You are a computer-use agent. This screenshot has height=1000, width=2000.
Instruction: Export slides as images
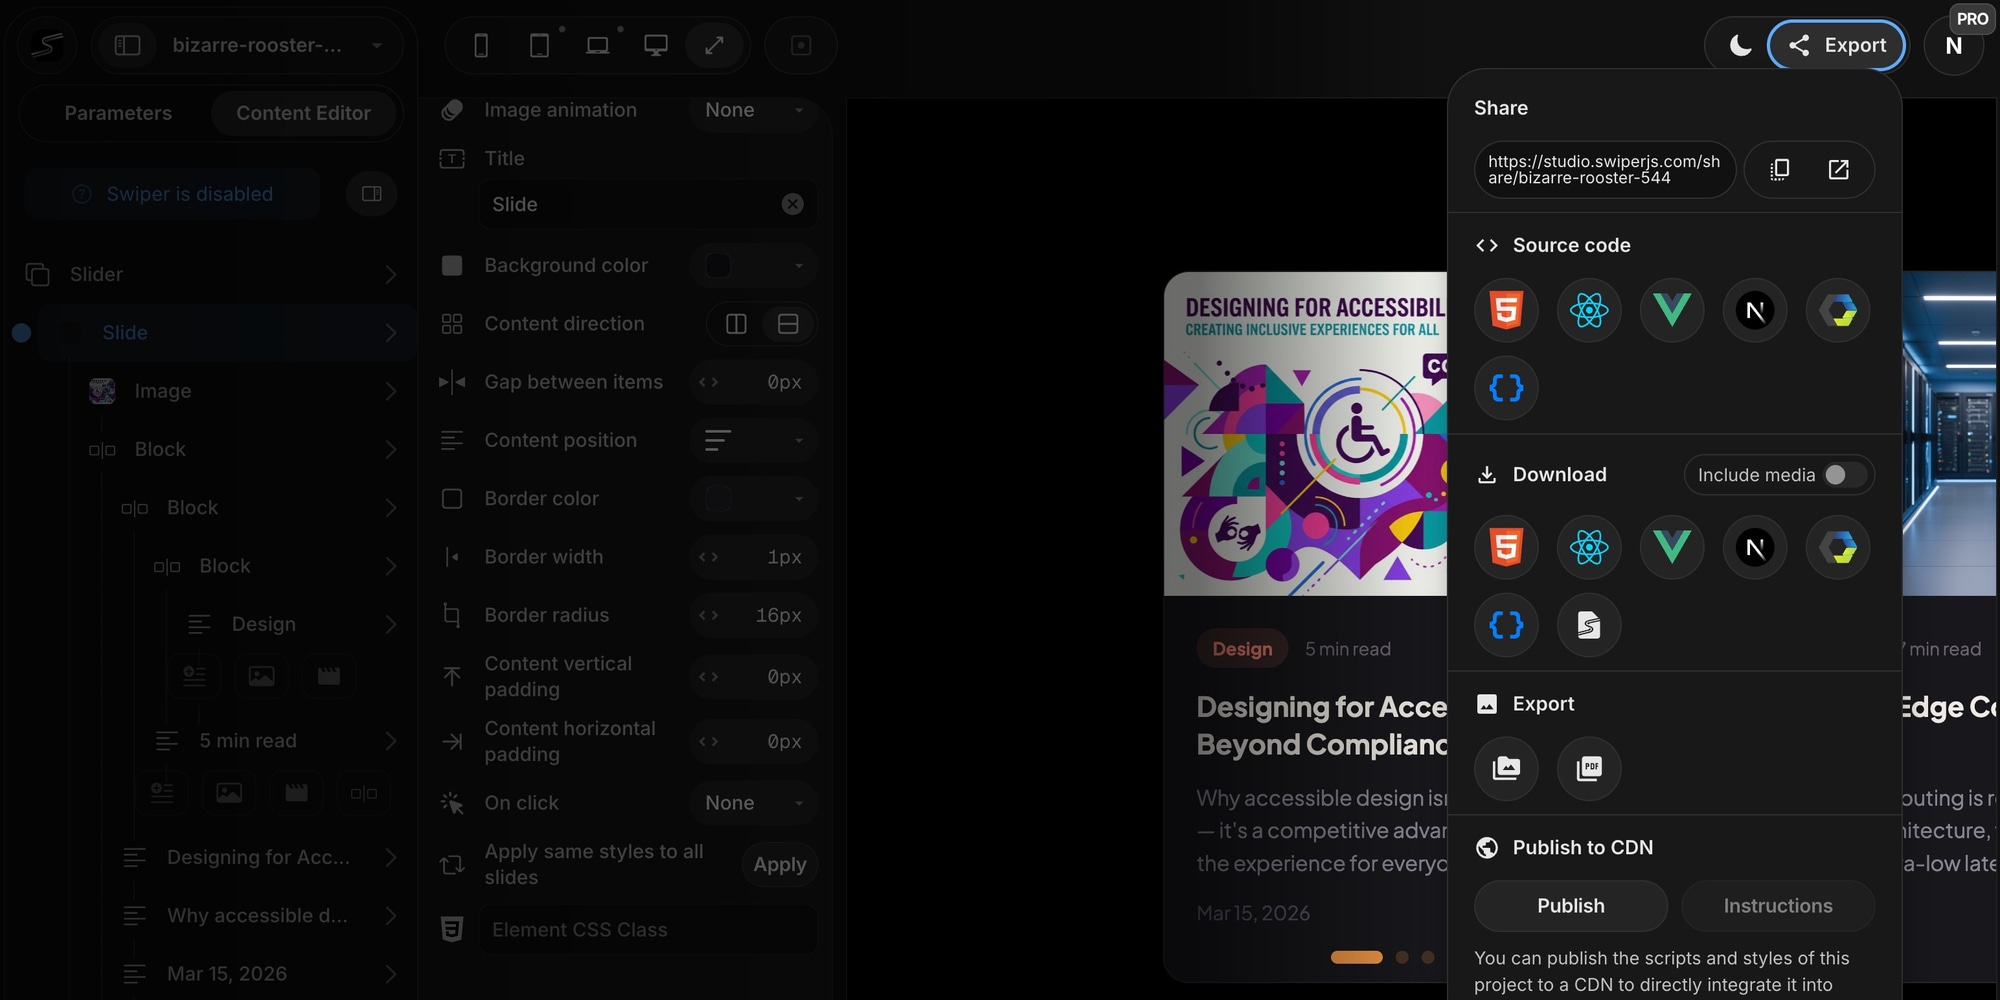click(1506, 768)
